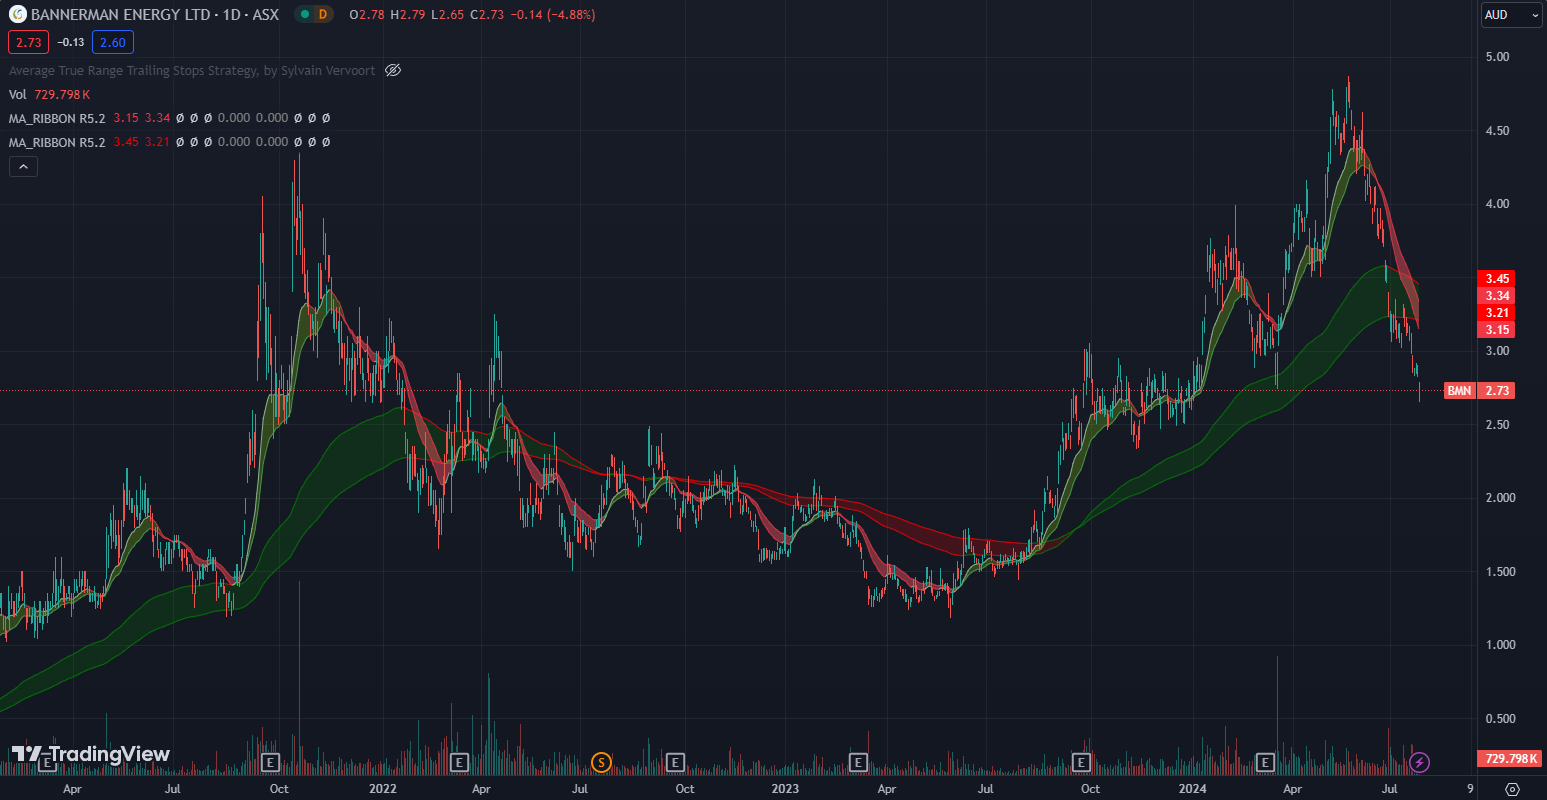Select the first MA_RIBBON R5.2 indicator
The height and width of the screenshot is (800, 1547).
pyautogui.click(x=57, y=118)
